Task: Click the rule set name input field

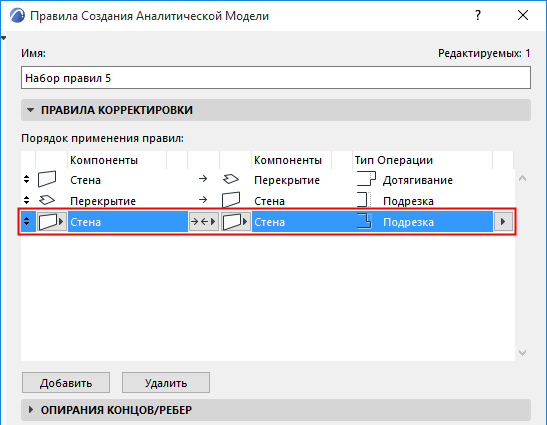Action: (x=276, y=78)
